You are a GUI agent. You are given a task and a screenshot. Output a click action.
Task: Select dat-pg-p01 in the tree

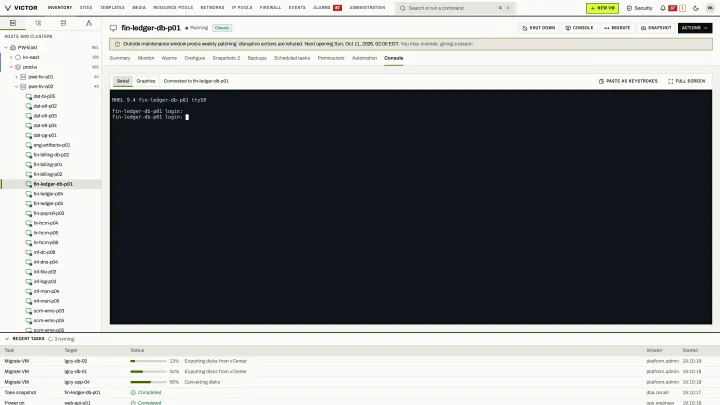[45, 135]
